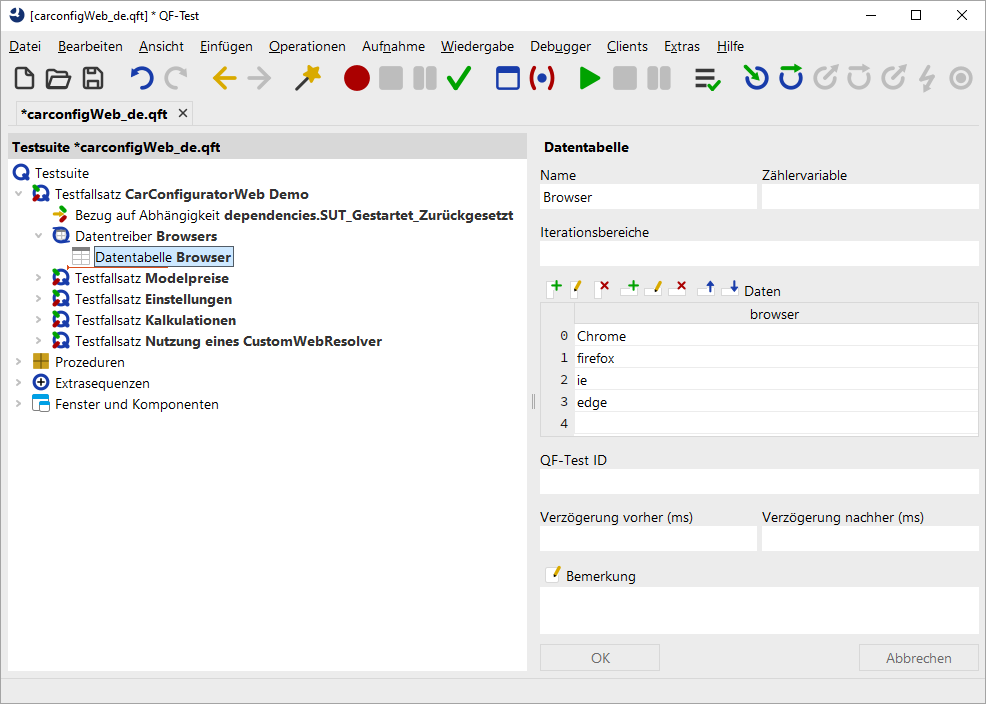Select the root Testsuite node

click(62, 173)
